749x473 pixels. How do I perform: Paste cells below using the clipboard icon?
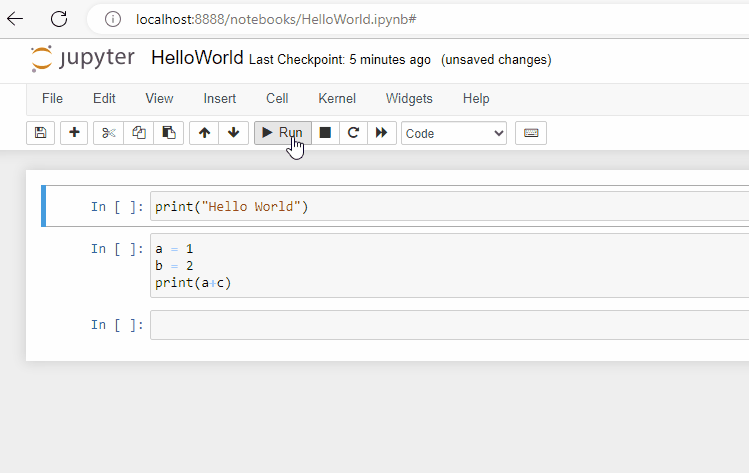pos(168,133)
